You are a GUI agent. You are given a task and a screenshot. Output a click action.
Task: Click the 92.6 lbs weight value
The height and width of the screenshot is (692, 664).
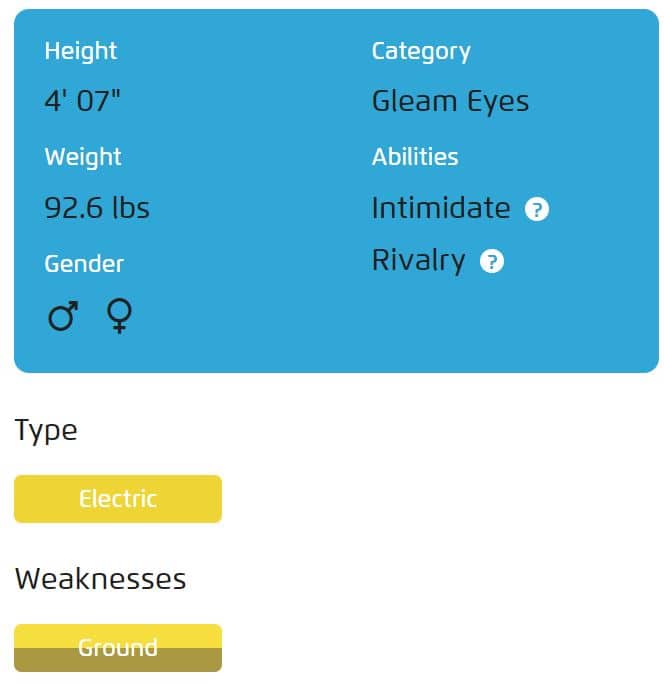click(x=97, y=208)
